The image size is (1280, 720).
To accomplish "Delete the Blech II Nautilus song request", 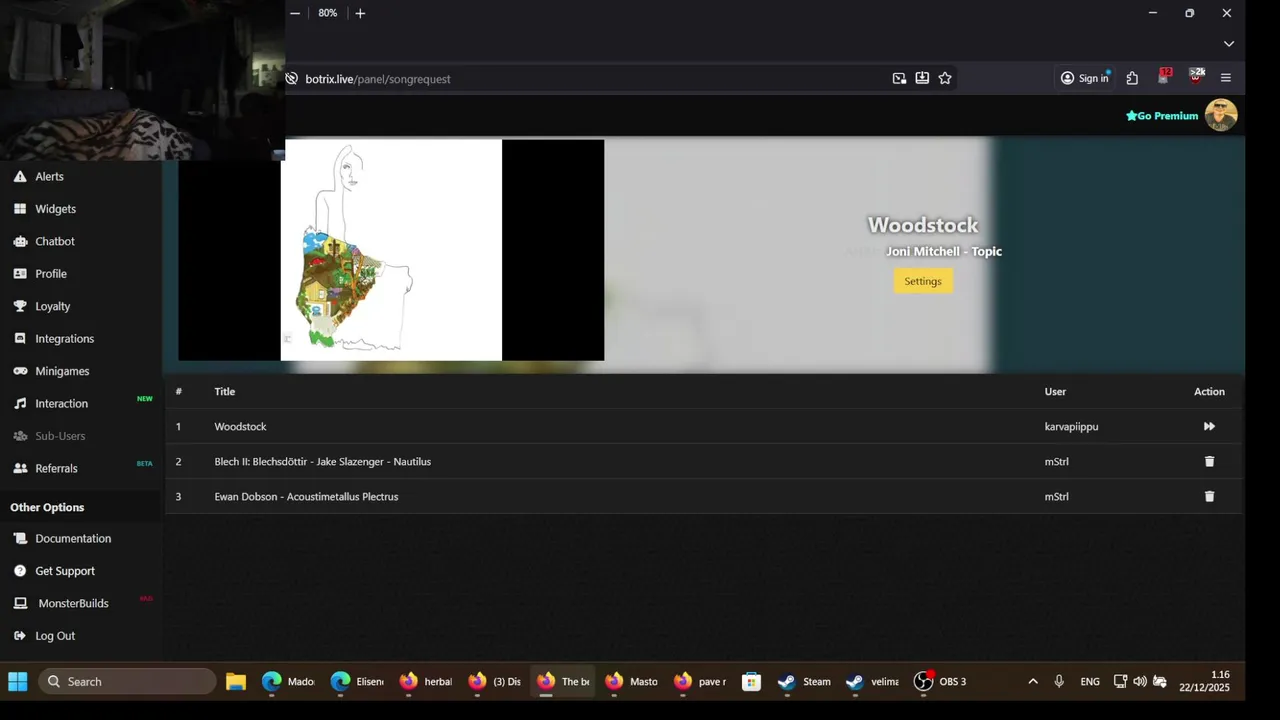I will (1209, 461).
